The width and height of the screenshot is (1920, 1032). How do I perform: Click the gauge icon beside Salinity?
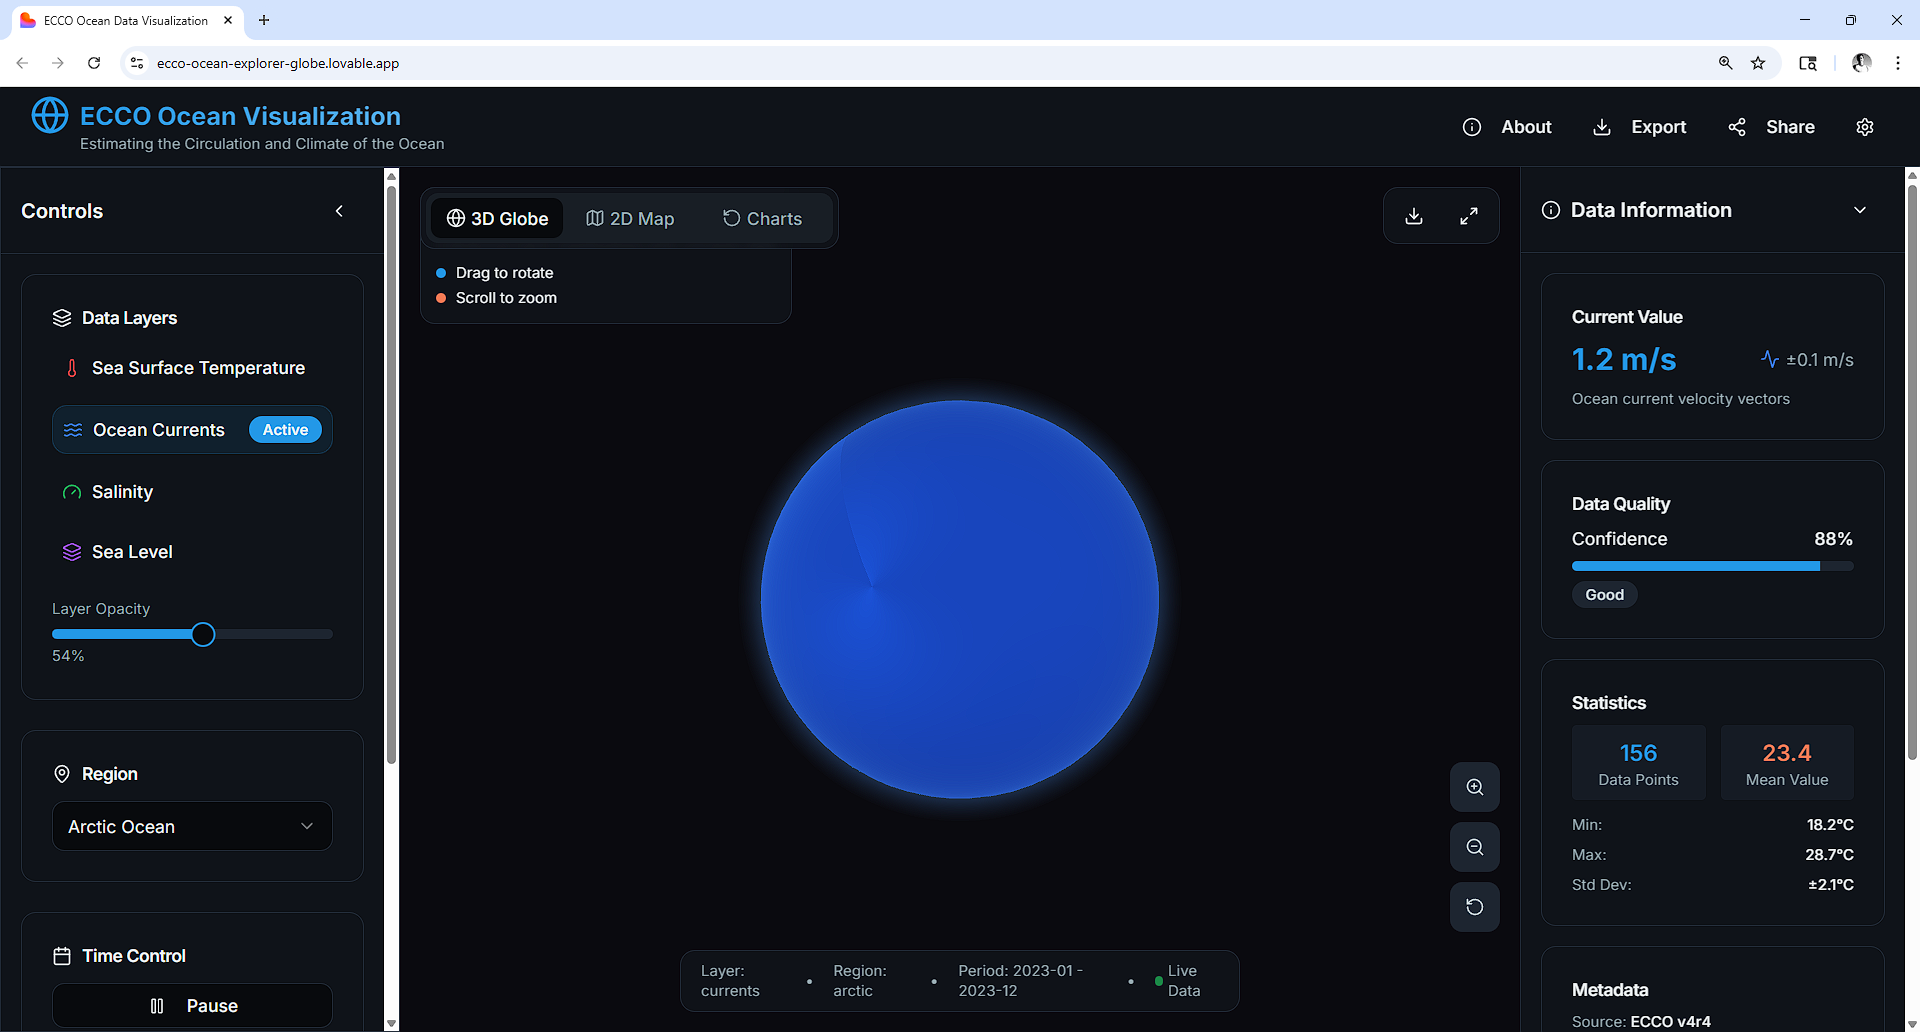pyautogui.click(x=72, y=492)
